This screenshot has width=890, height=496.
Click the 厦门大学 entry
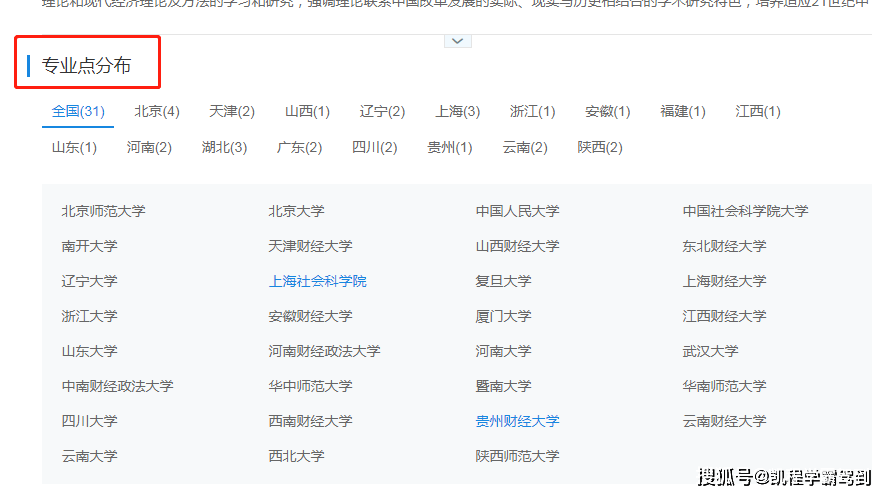pos(503,316)
